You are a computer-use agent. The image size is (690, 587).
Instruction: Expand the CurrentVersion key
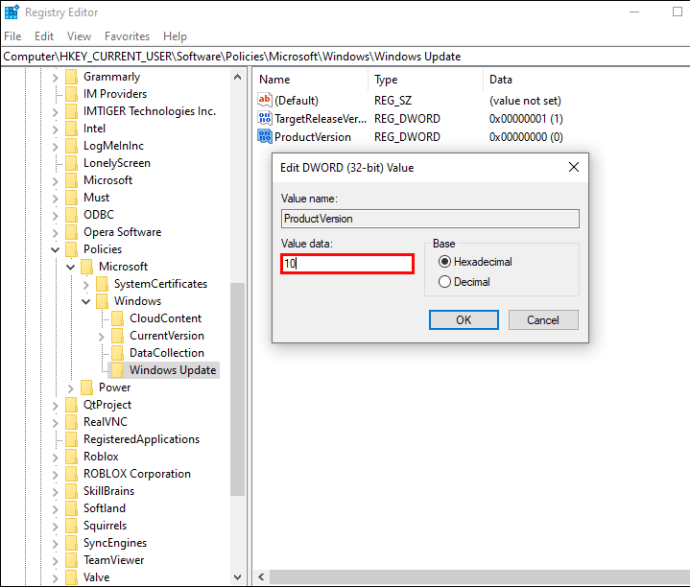101,336
